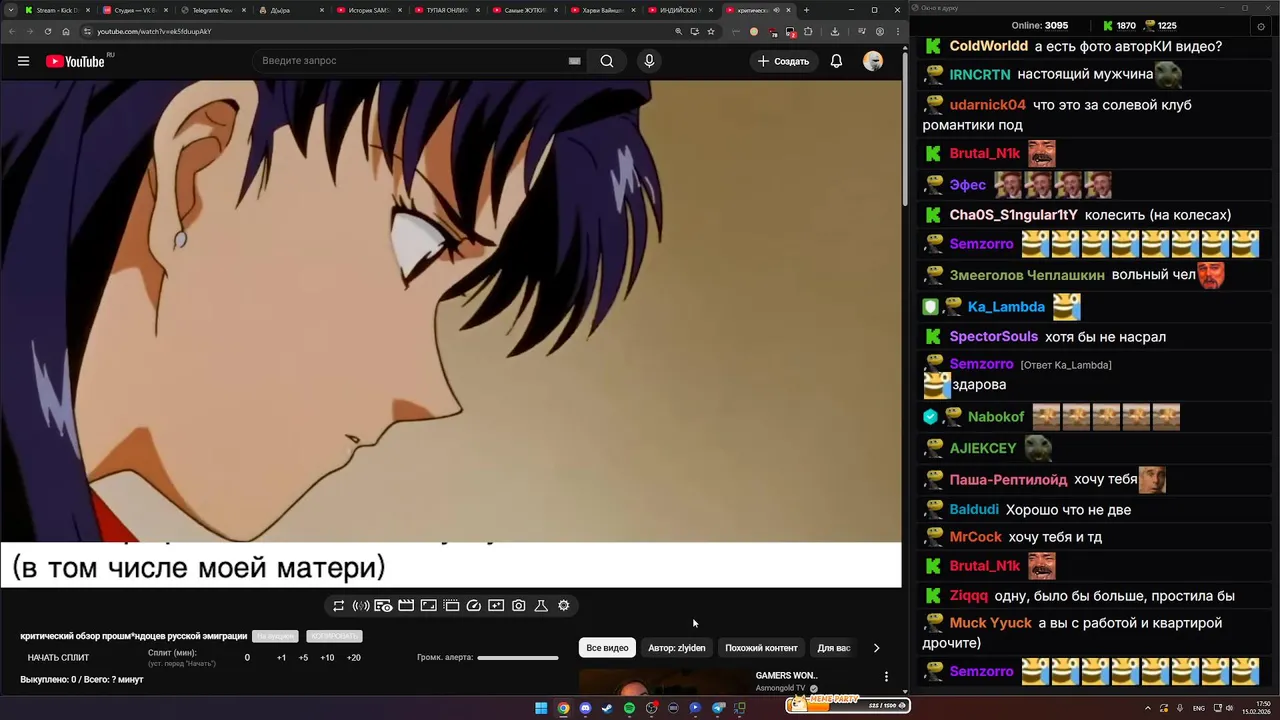Viewport: 1280px width, 720px height.
Task: Click username ColdWorldd in chat
Action: click(x=988, y=46)
